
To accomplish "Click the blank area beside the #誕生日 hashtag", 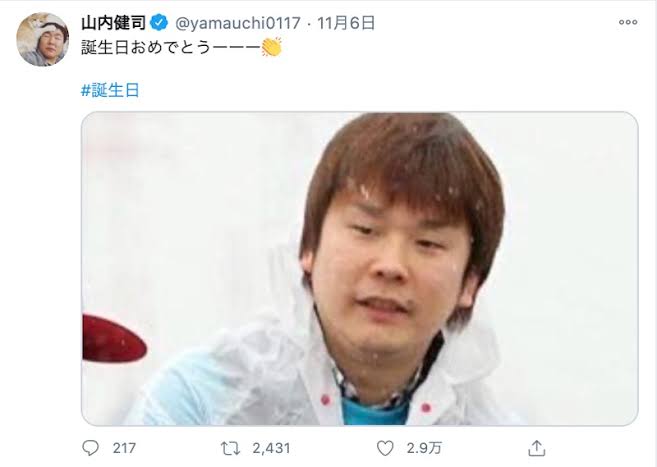I will [377, 90].
